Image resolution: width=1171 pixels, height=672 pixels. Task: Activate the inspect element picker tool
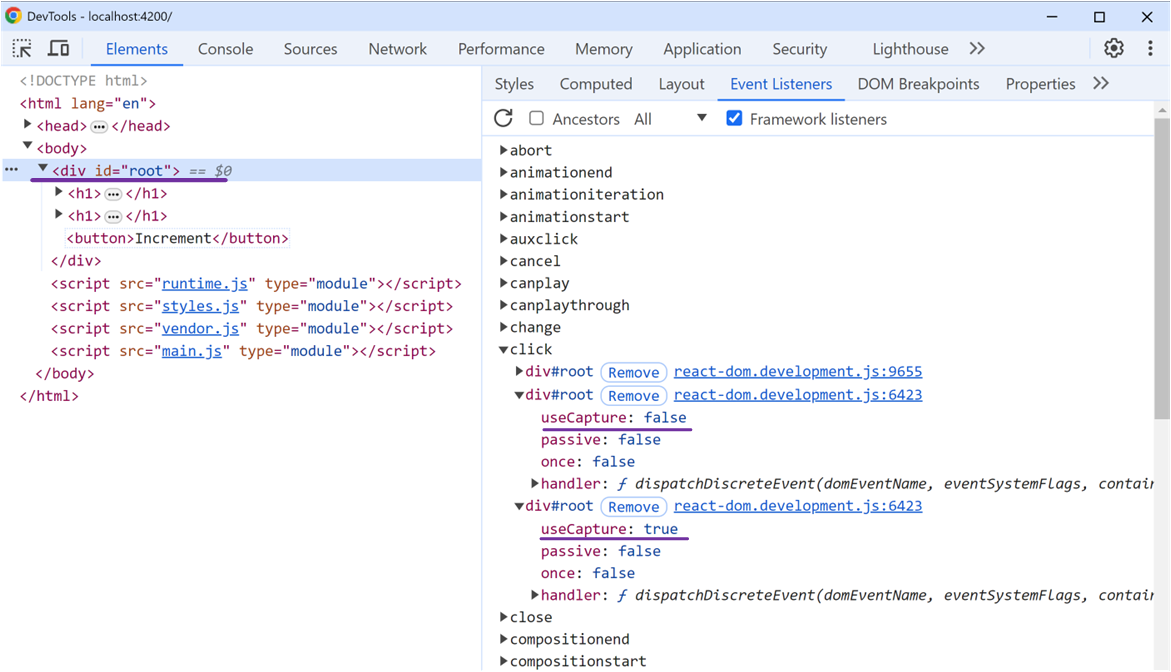[22, 49]
